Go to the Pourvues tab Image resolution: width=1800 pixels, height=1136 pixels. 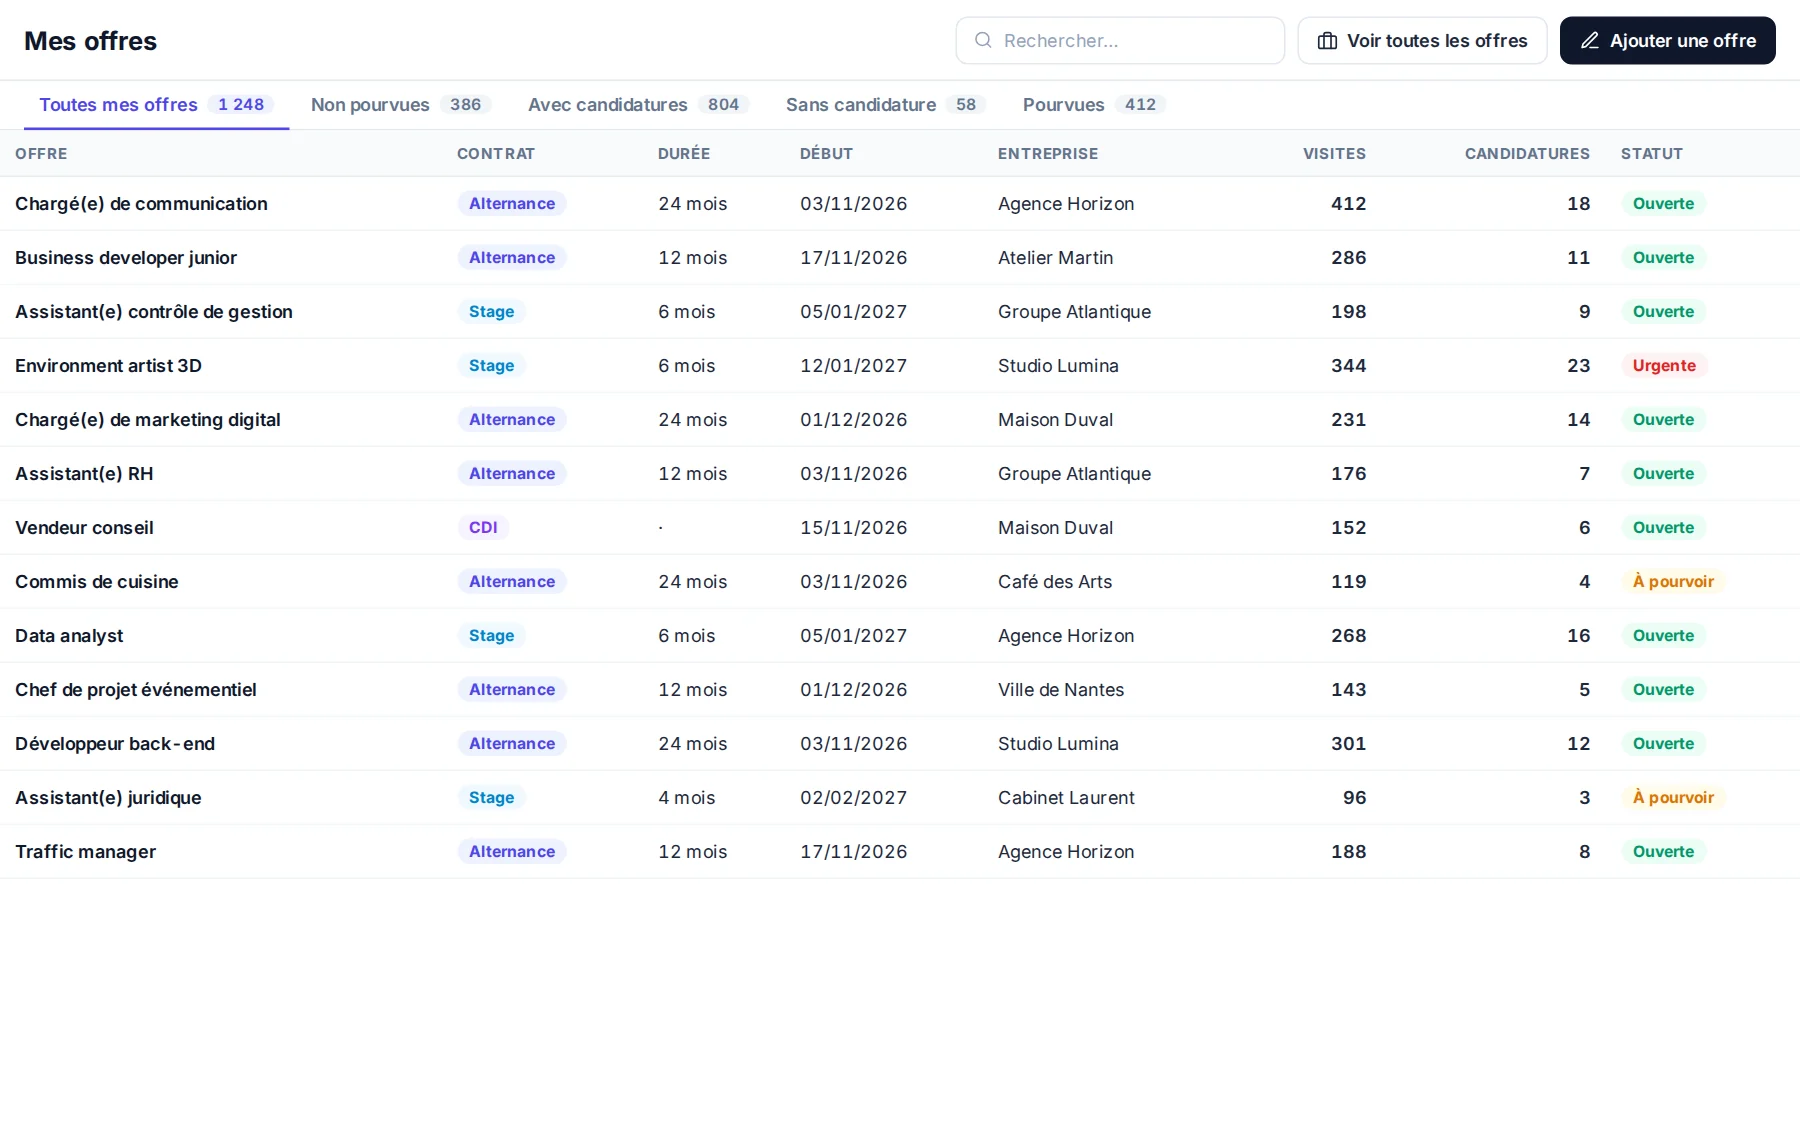point(1093,105)
